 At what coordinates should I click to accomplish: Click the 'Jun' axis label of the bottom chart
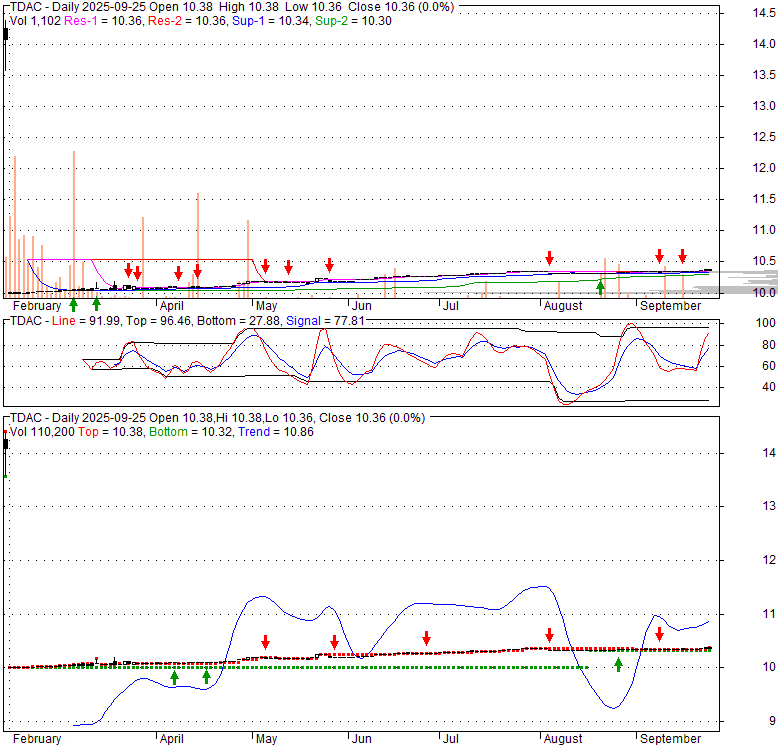point(362,739)
